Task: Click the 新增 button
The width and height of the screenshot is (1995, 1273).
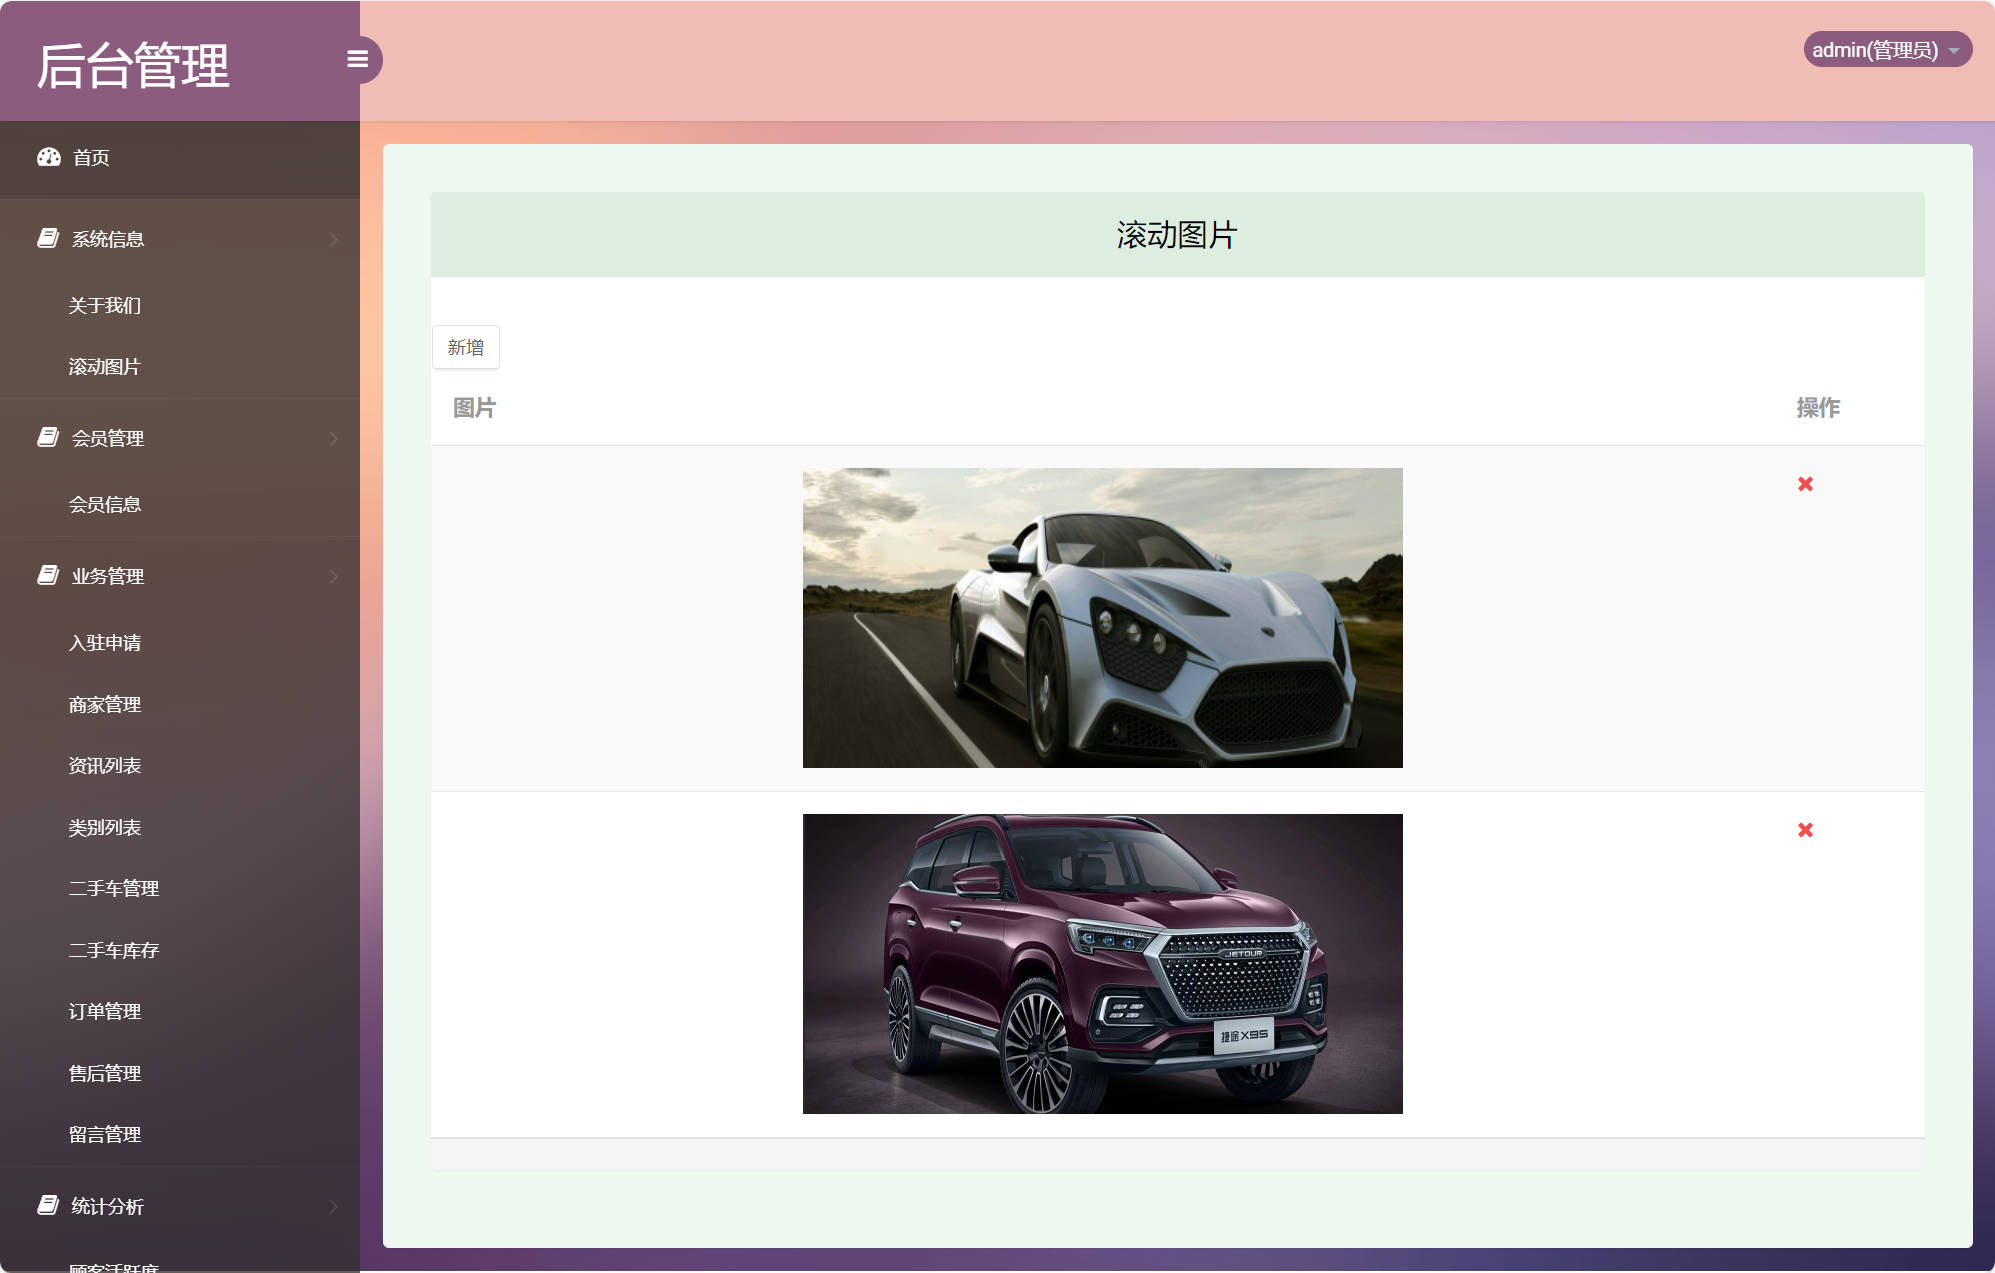Action: 466,347
